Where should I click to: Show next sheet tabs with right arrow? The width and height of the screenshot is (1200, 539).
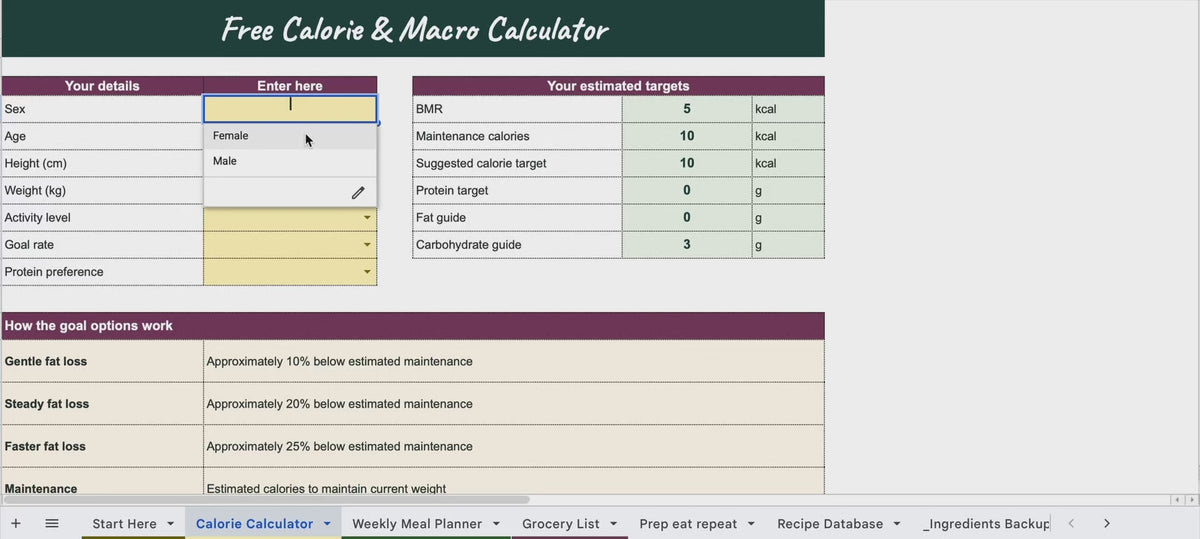(x=1106, y=523)
